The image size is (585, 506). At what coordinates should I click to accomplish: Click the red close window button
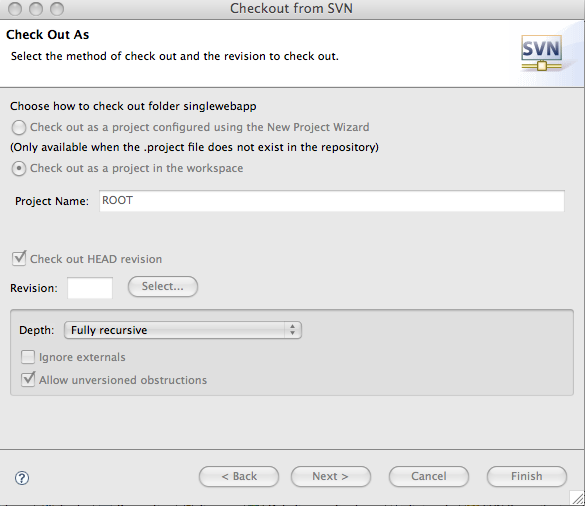(x=15, y=9)
